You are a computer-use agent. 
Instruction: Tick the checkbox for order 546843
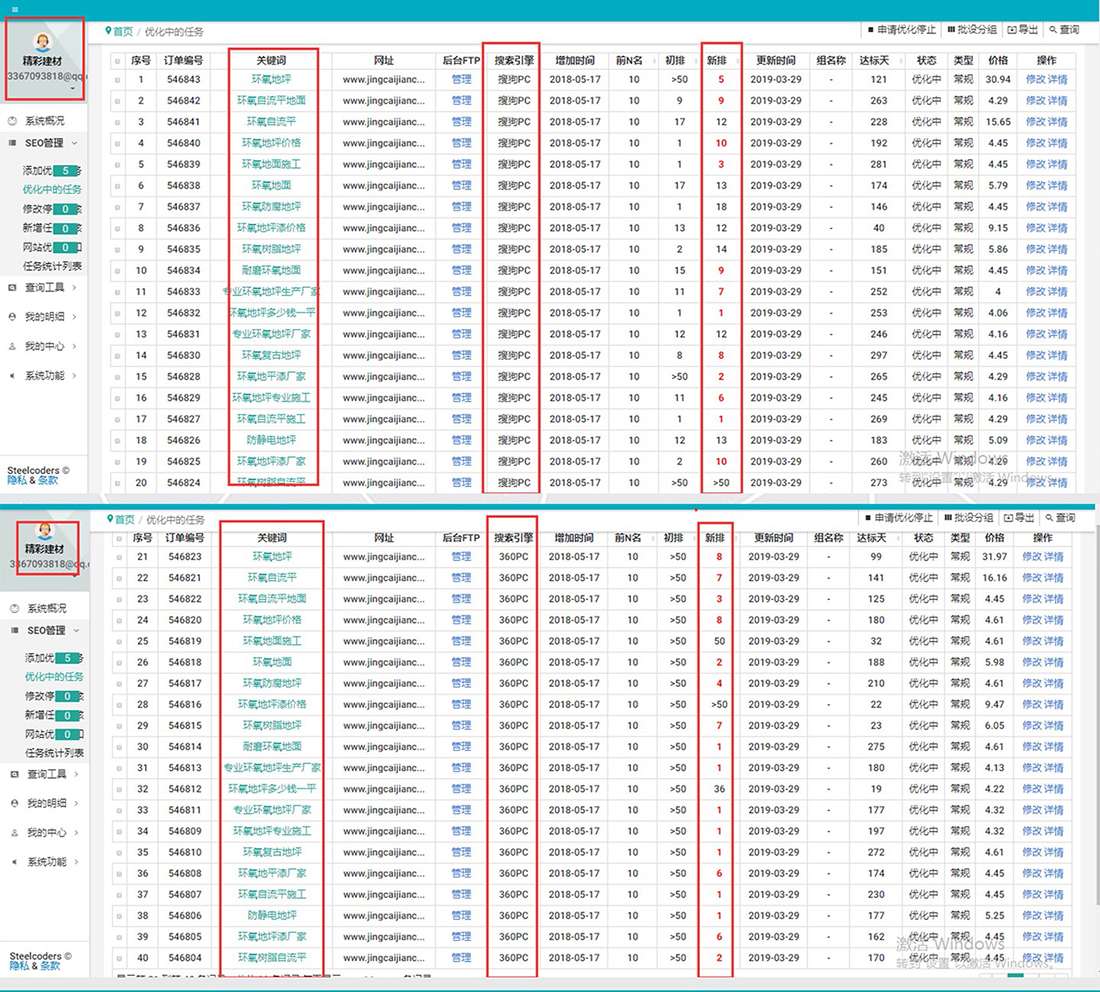click(x=118, y=80)
